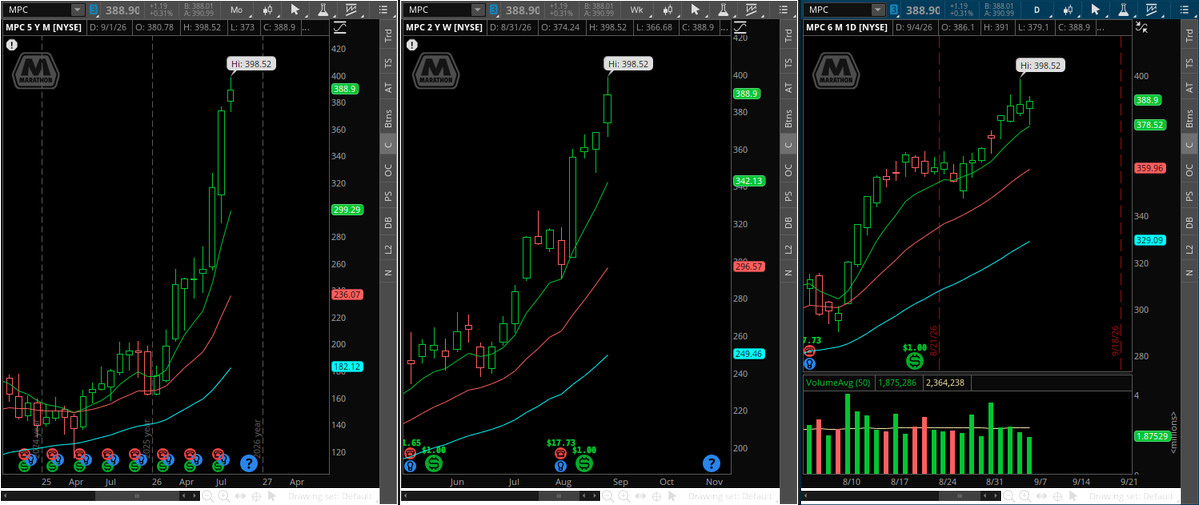Open patterns icon in weekly chart toolbar
The height and width of the screenshot is (505, 1199).
pos(751,10)
